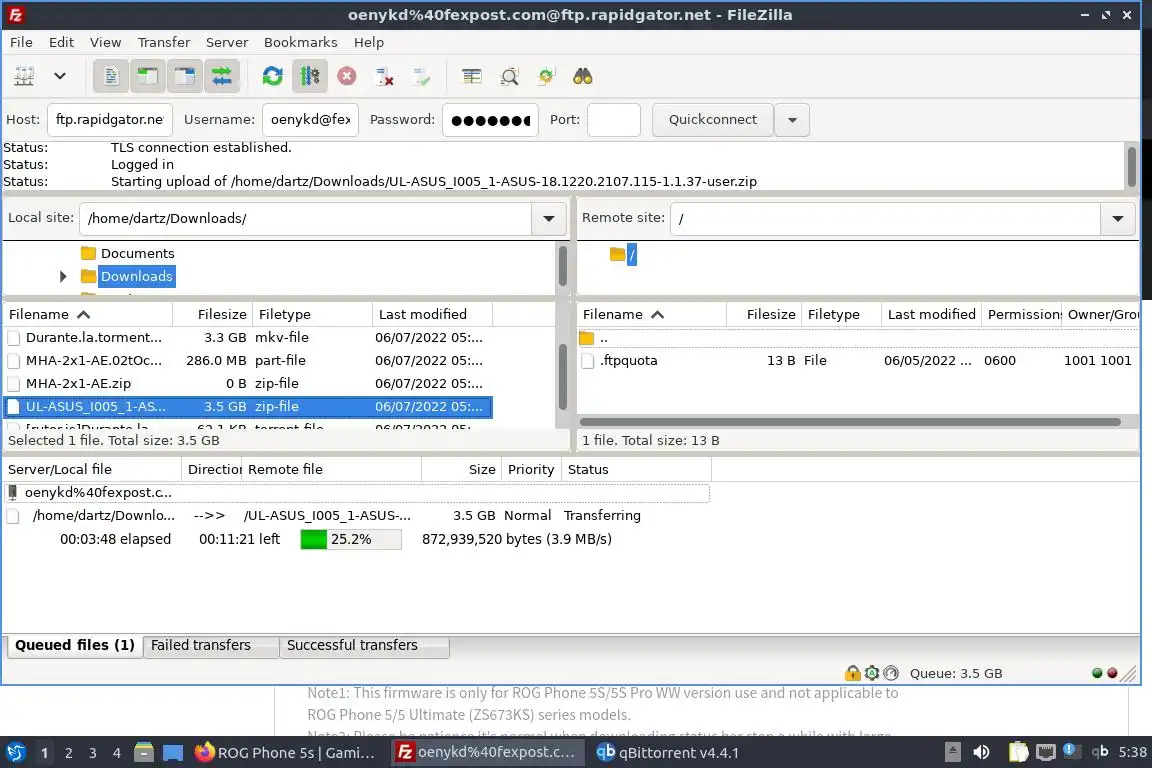
Task: Expand the Remote site path dropdown
Action: 1117,218
